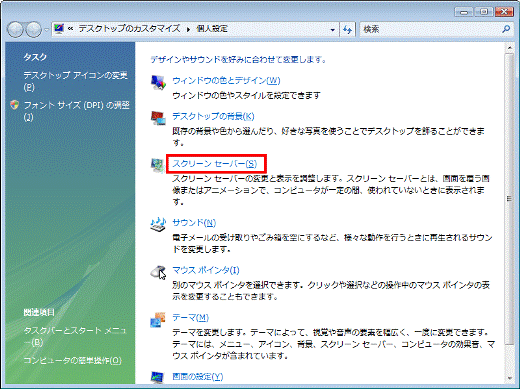Expand the address bar history dropdown
520x389 pixels.
[332, 30]
